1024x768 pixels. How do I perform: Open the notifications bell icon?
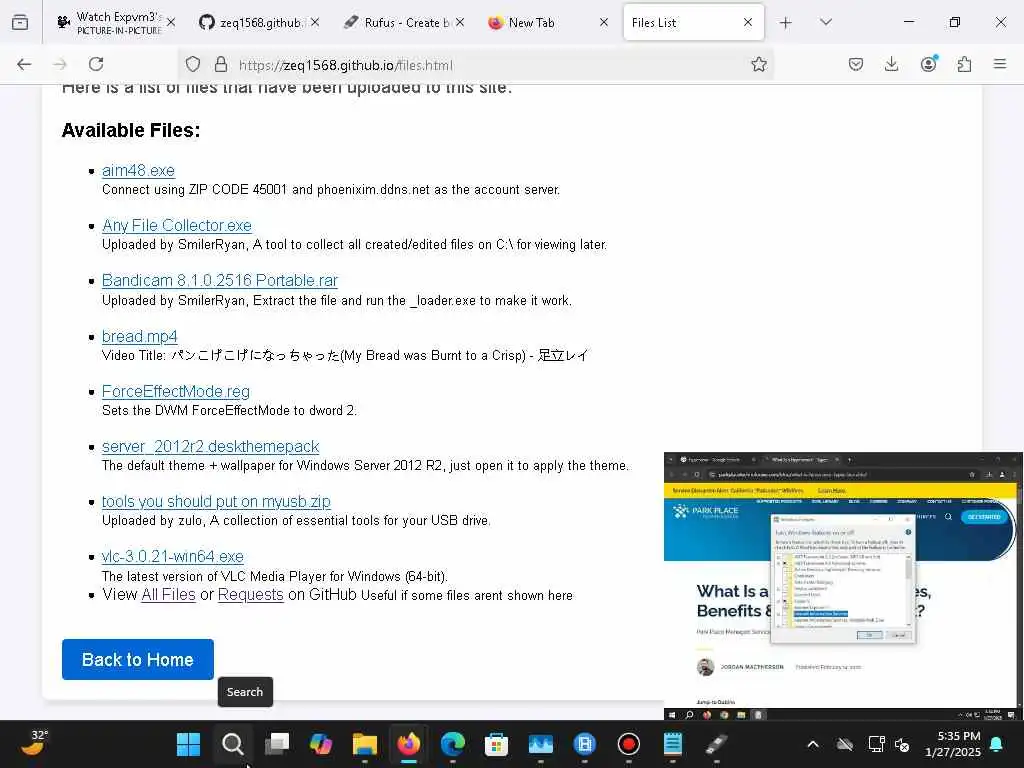pos(997,744)
